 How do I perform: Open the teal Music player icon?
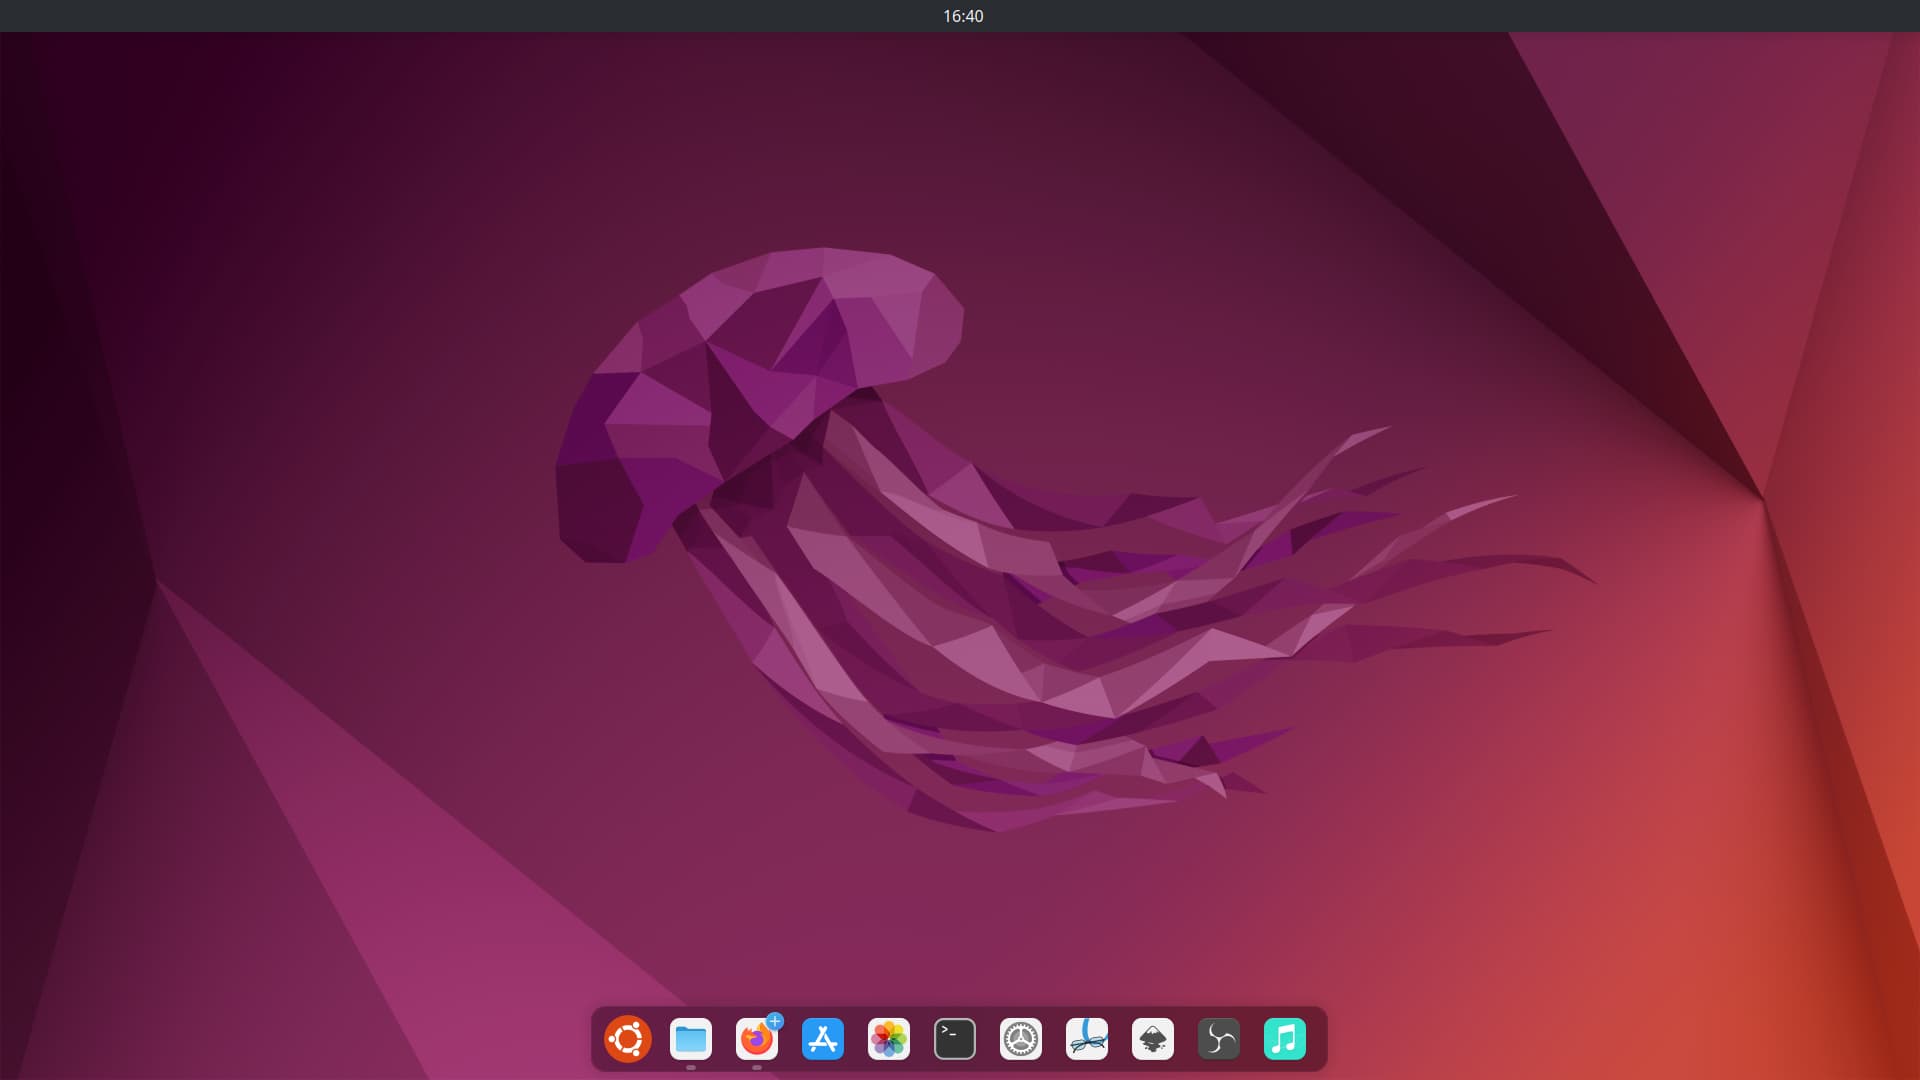(x=1285, y=1039)
